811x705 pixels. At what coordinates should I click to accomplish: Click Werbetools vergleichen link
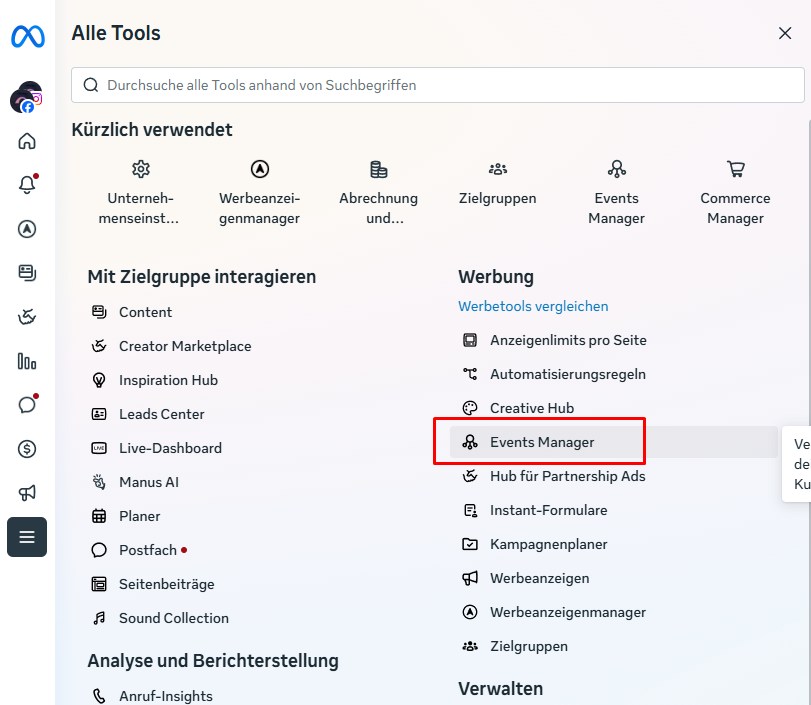(533, 306)
